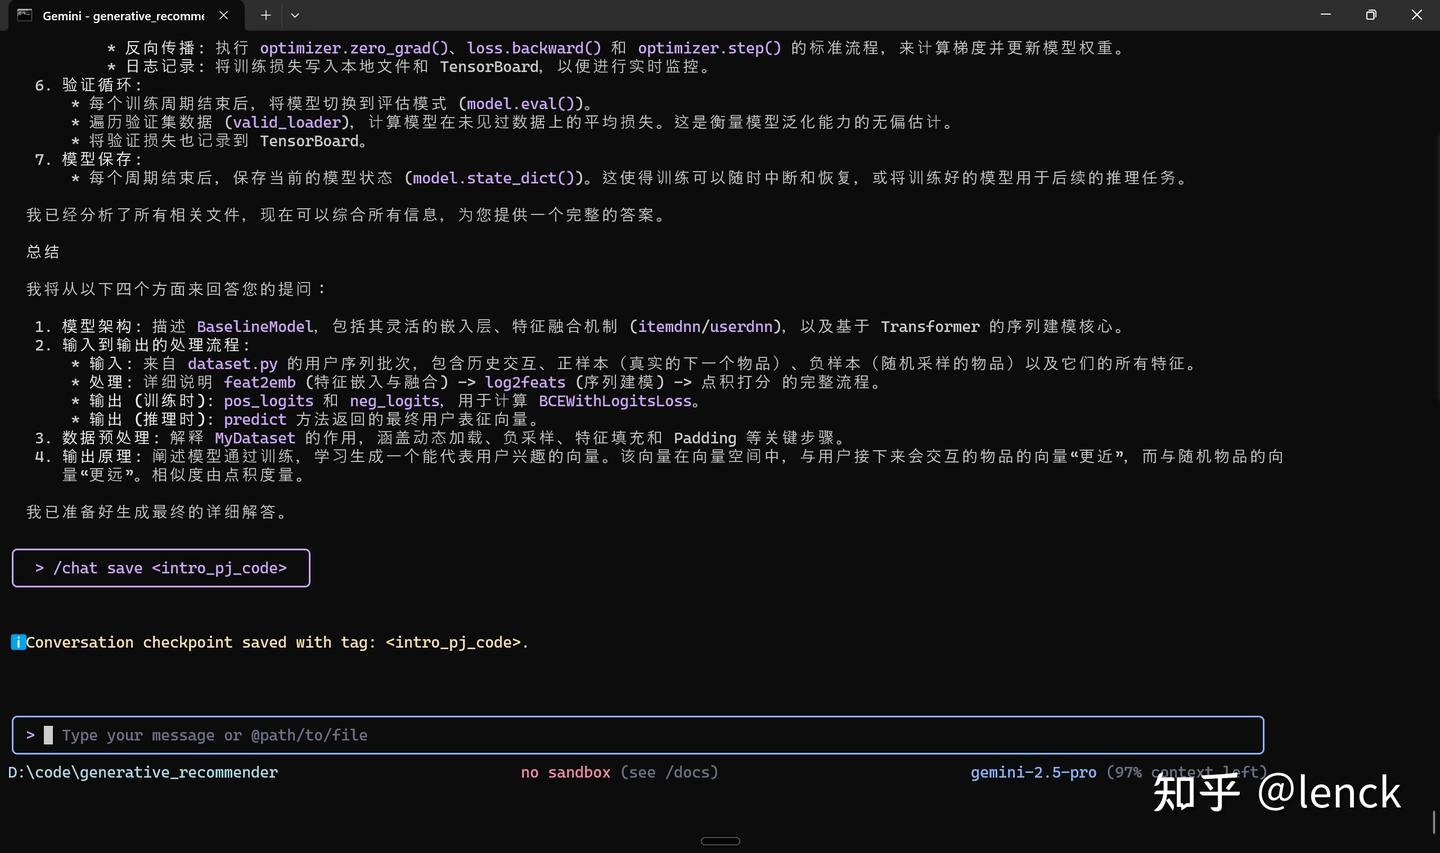This screenshot has height=853, width=1440.
Task: Click 'optimizer.zero_grad()' code text
Action: (354, 48)
